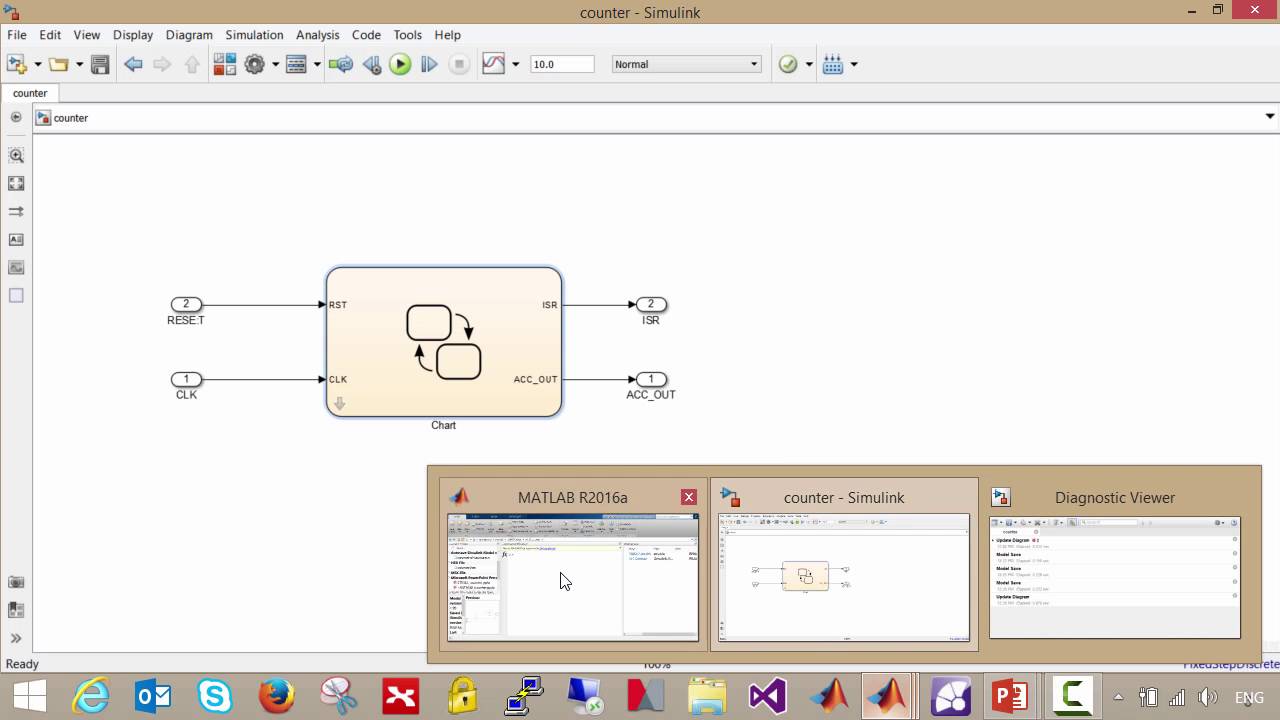
Task: Open the Diagram menu
Action: [x=189, y=35]
